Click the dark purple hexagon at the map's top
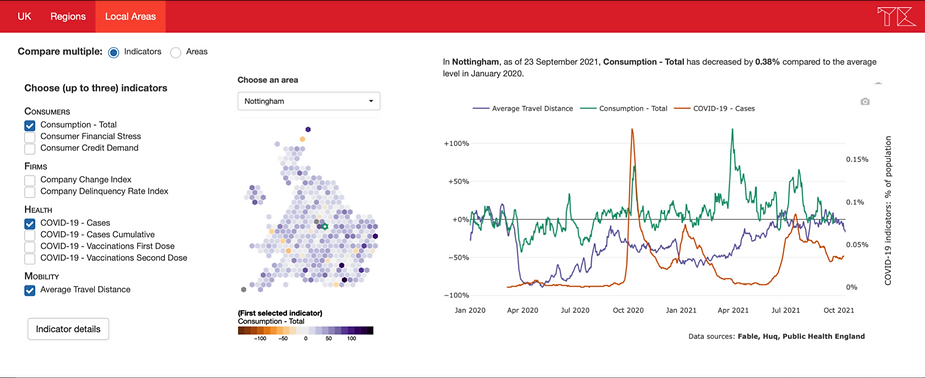Image resolution: width=925 pixels, height=378 pixels. coord(308,130)
